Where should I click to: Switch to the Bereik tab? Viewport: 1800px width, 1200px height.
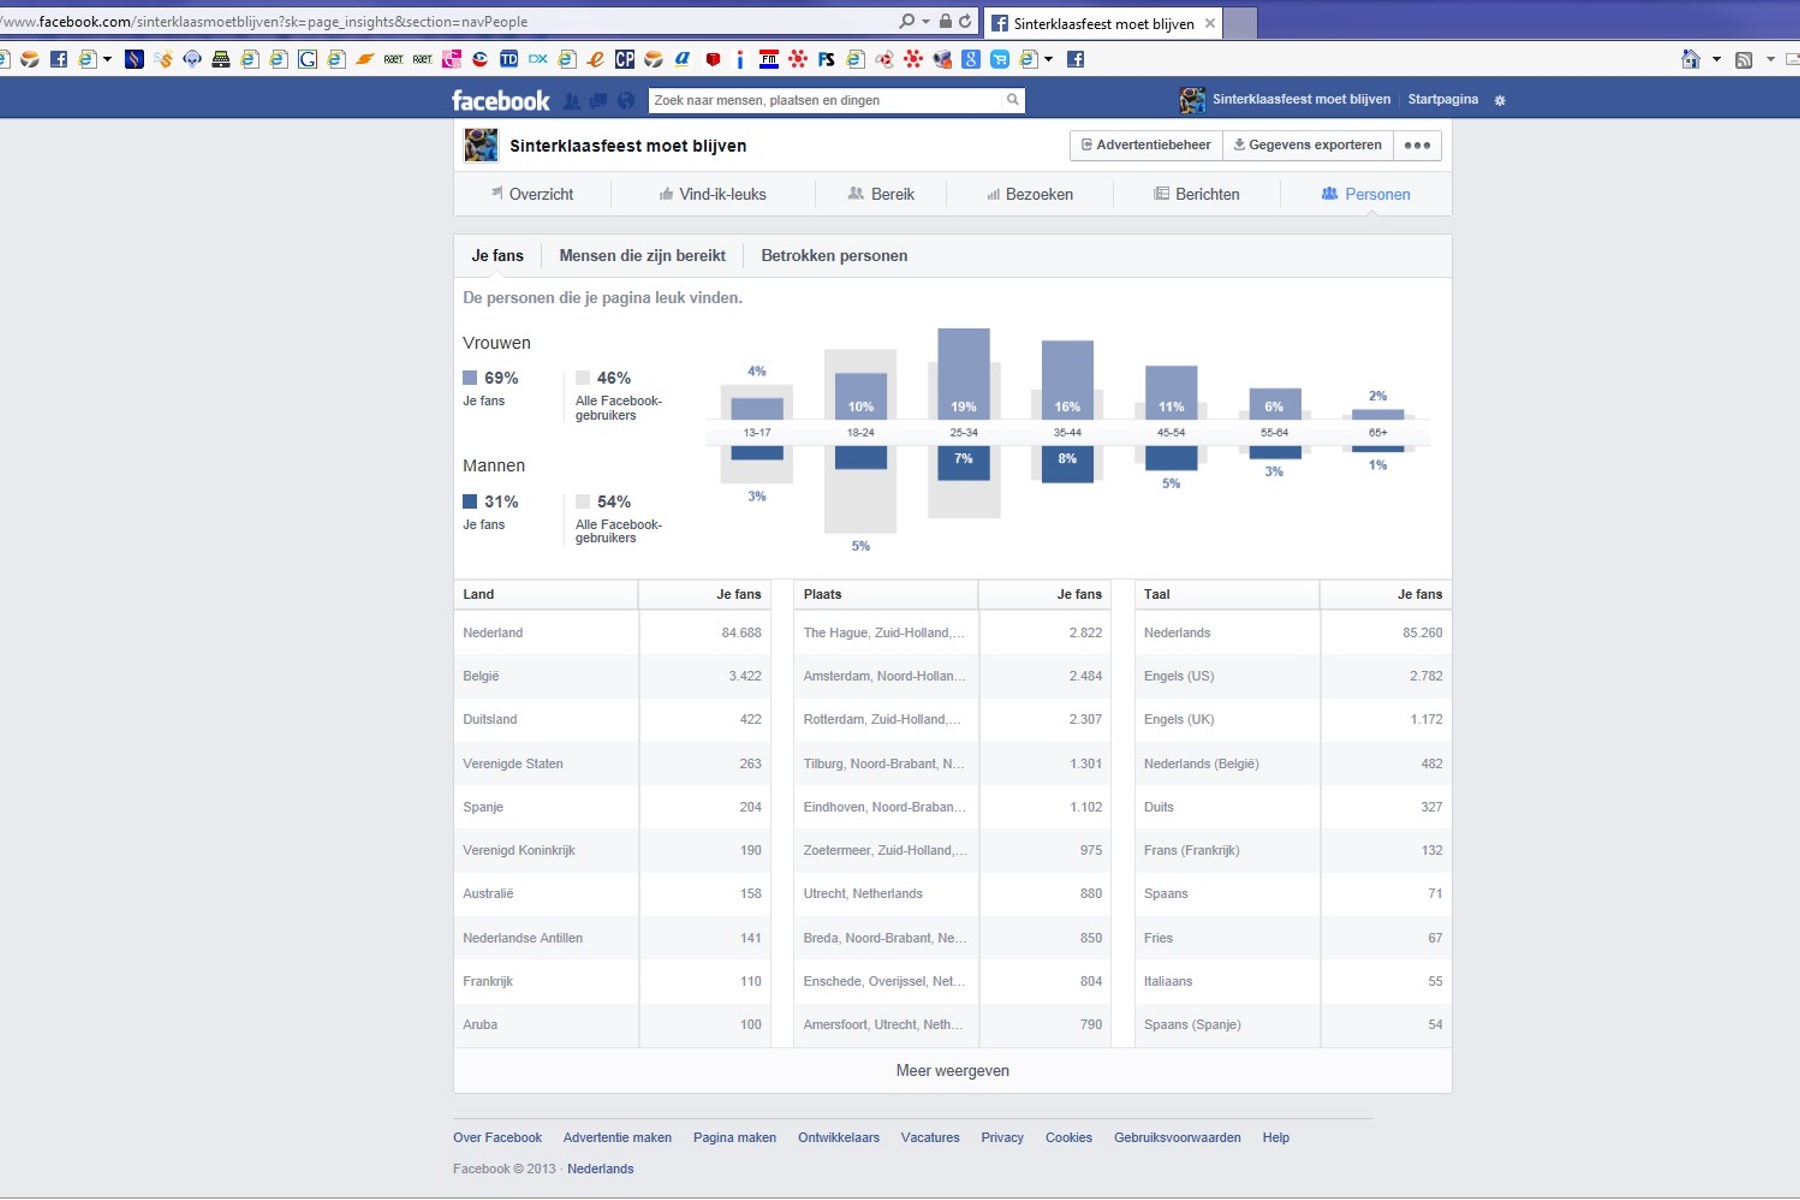pos(881,194)
